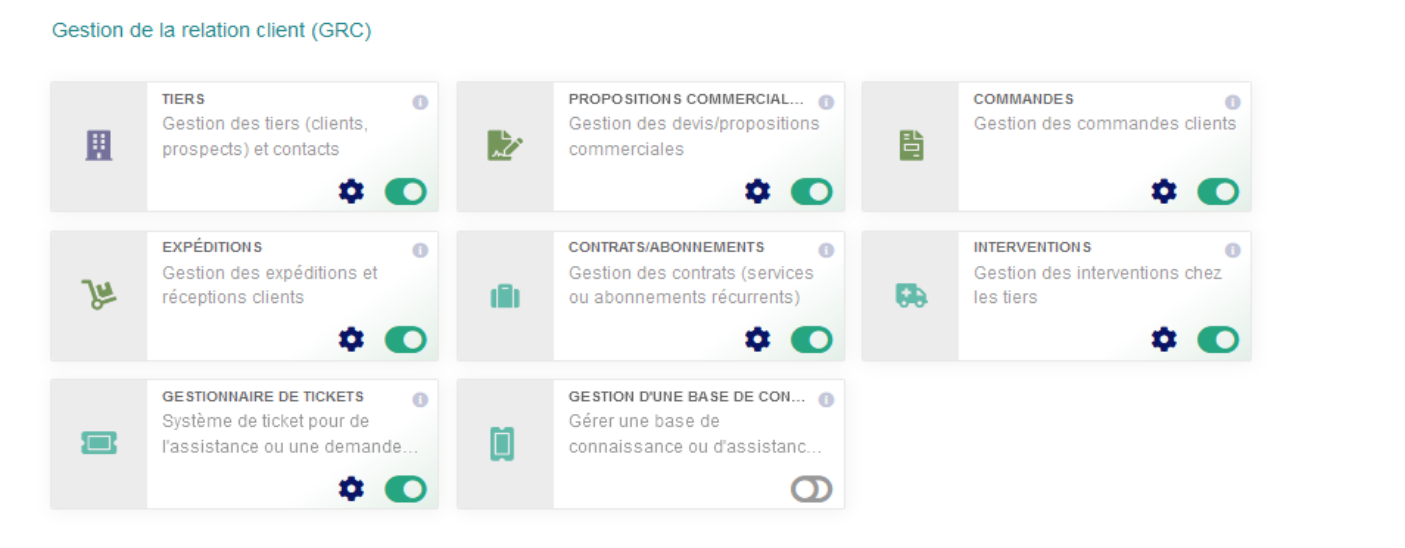Open settings gear for Gestionnaire de tickets

point(351,489)
